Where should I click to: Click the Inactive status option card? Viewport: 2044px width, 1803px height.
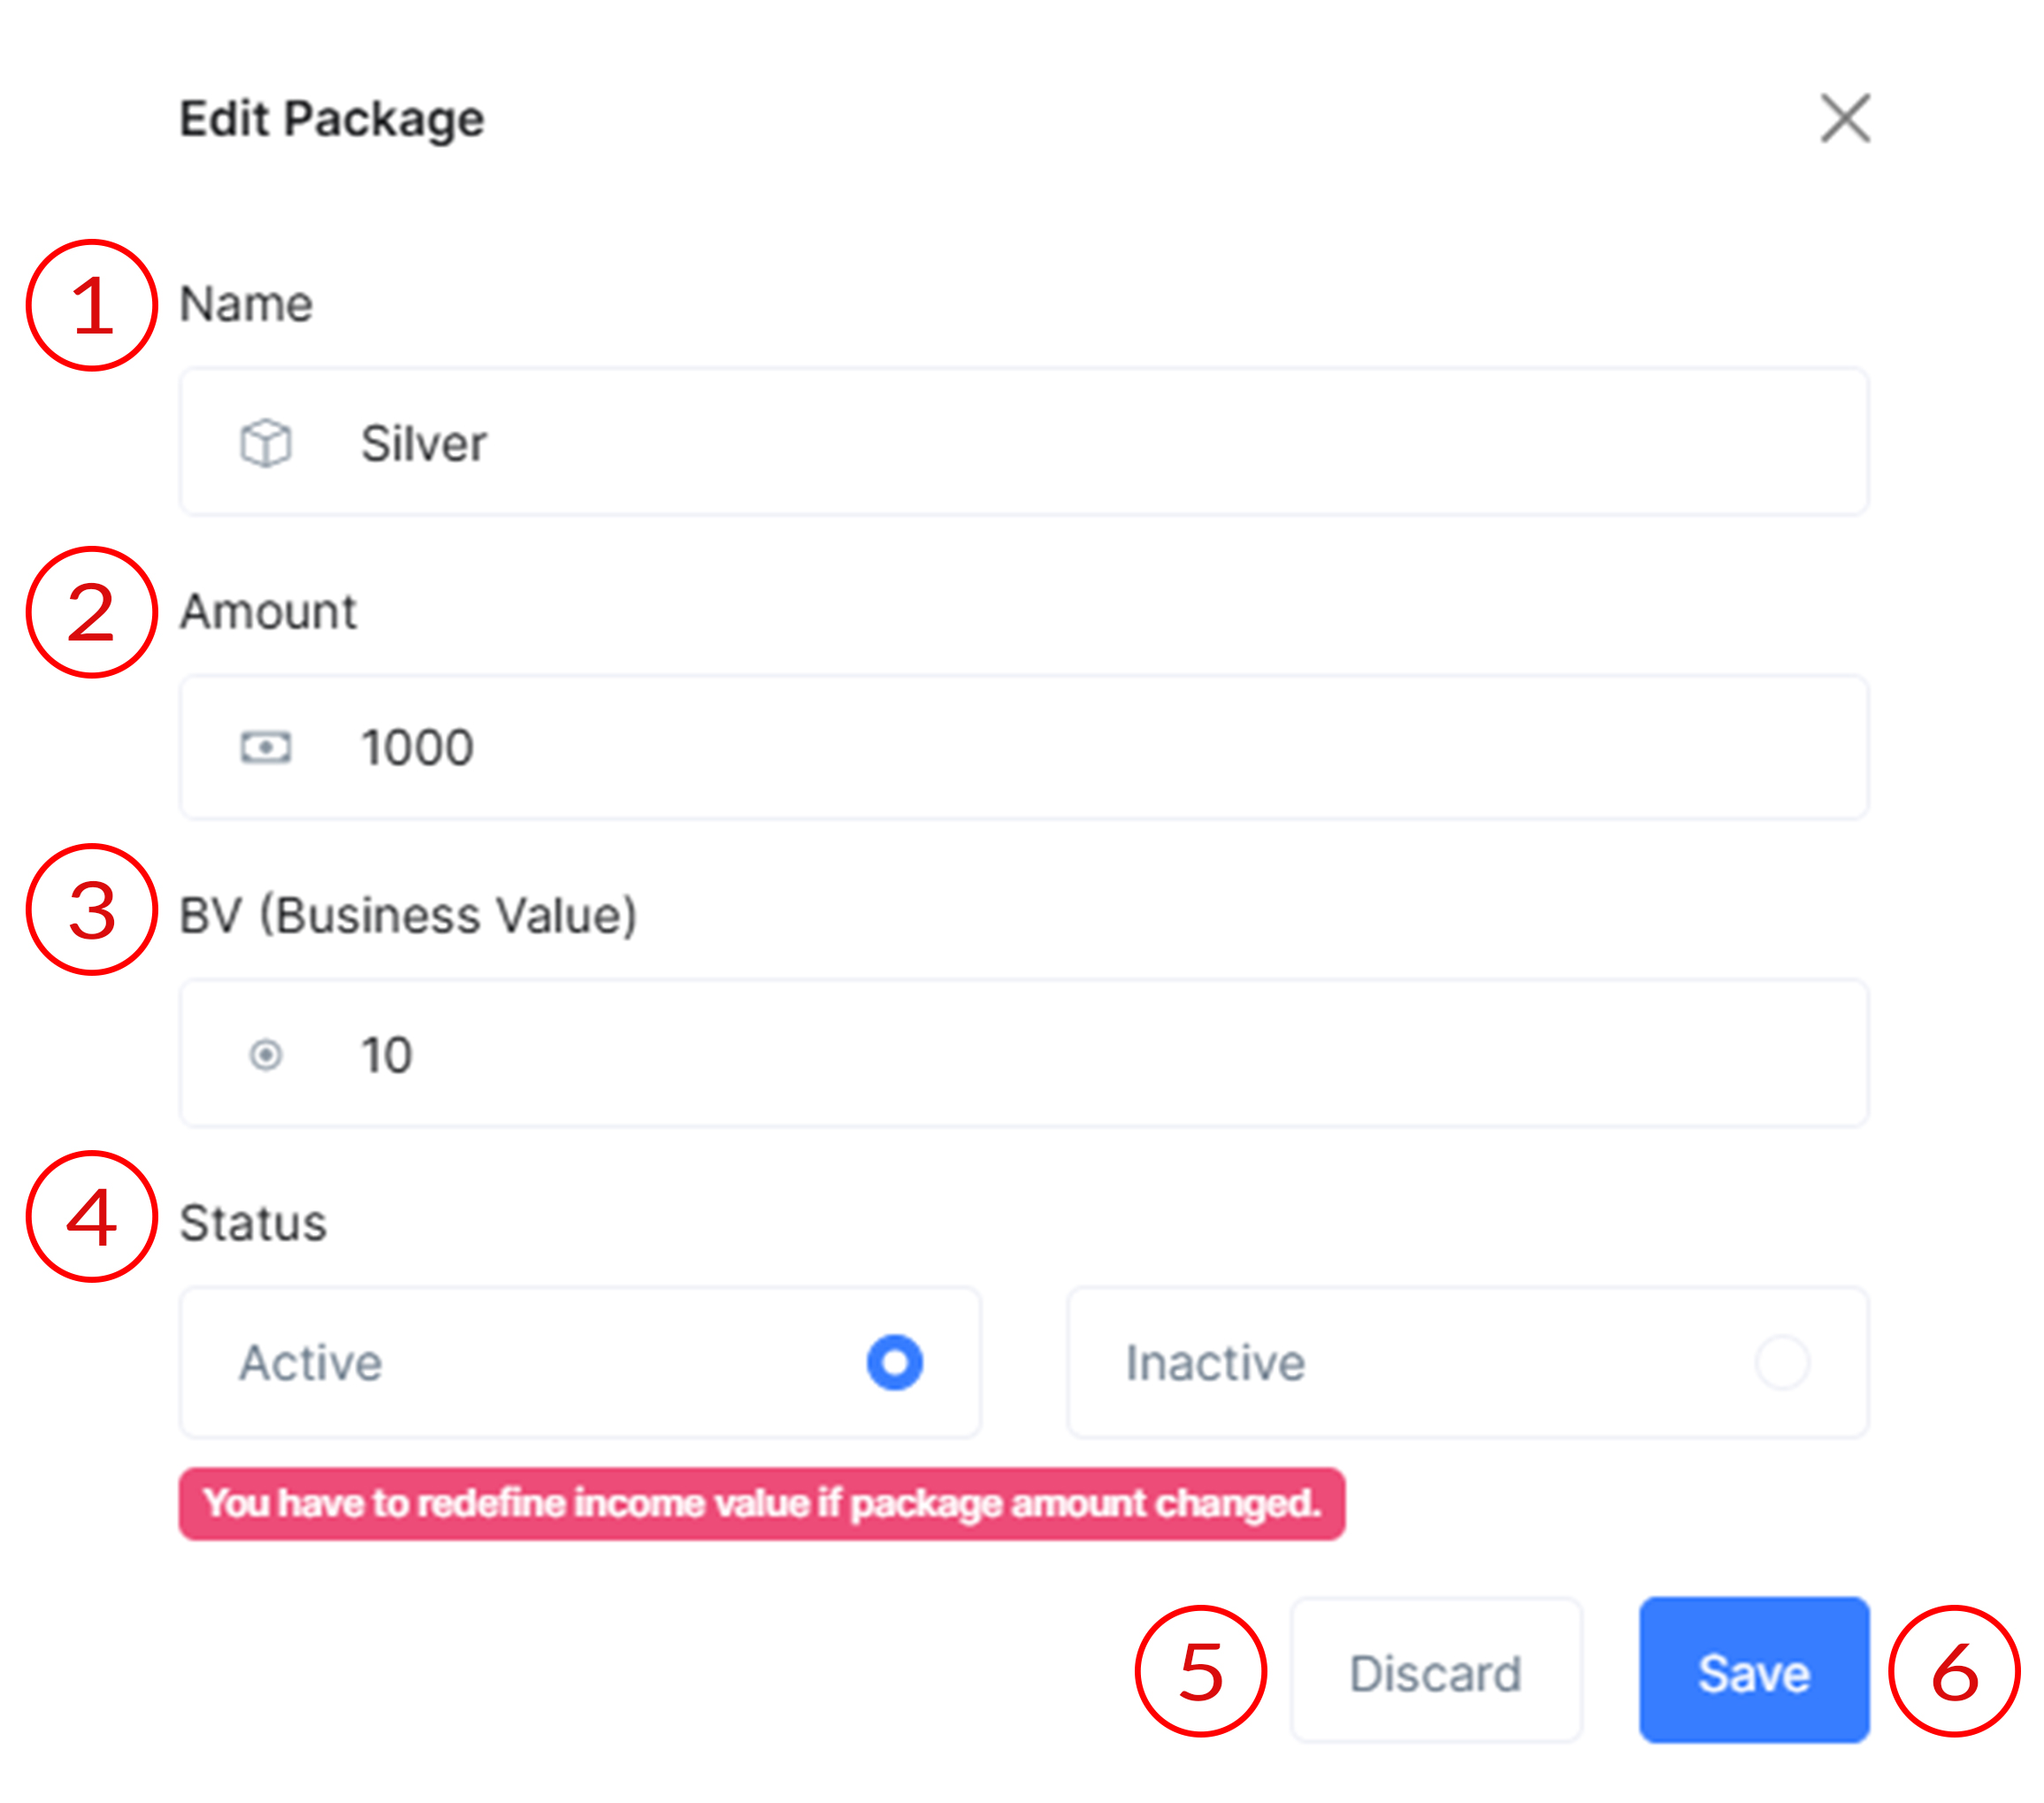(1467, 1362)
